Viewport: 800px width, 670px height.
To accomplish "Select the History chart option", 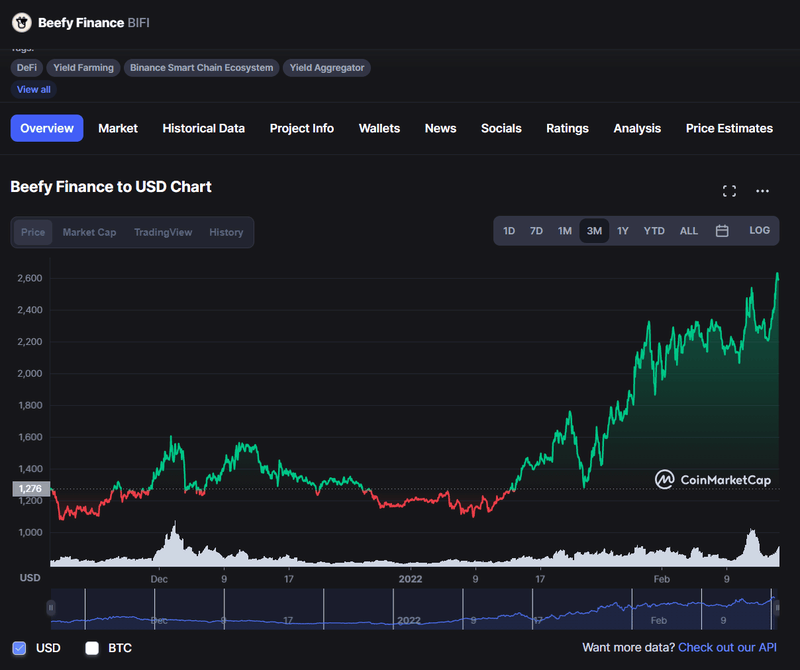I will (x=226, y=232).
